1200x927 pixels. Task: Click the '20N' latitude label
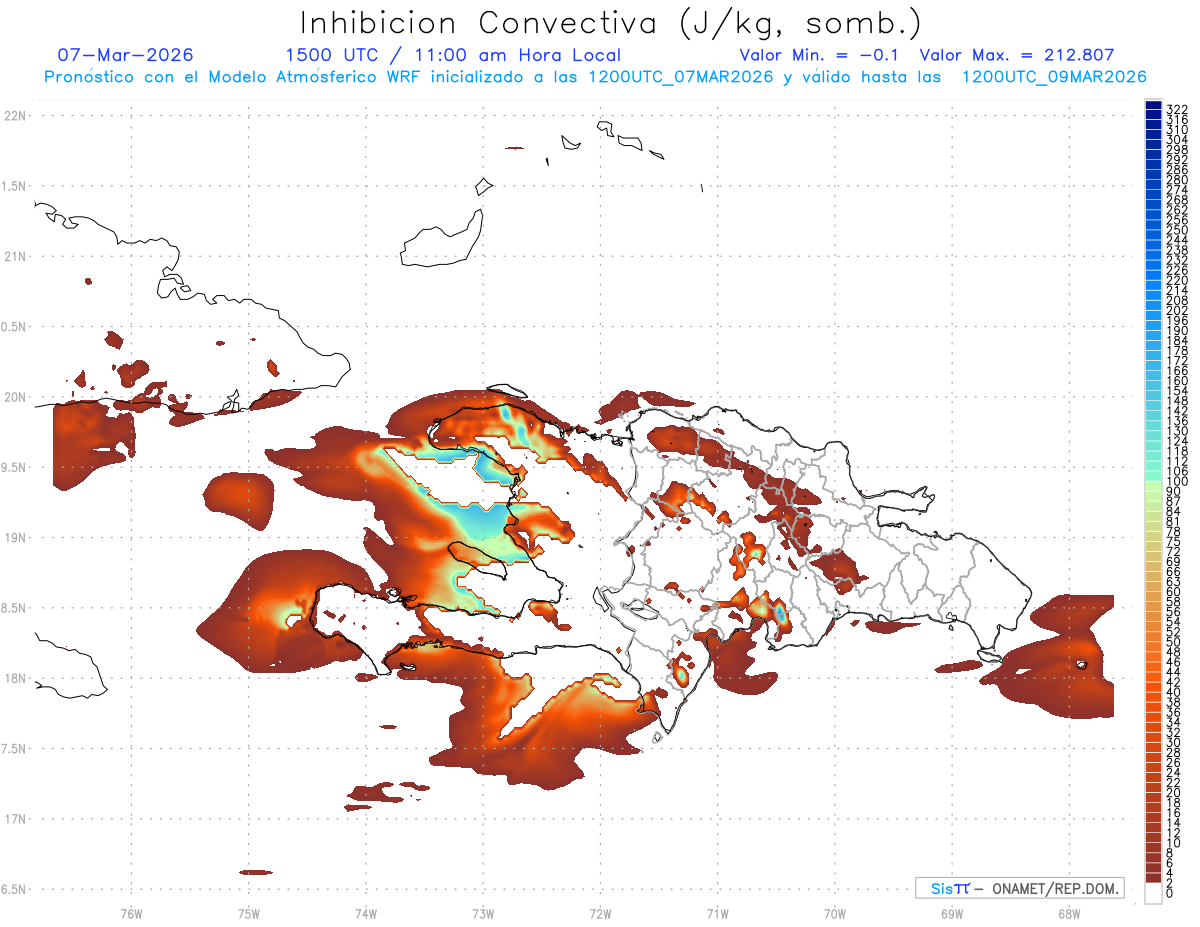(15, 397)
